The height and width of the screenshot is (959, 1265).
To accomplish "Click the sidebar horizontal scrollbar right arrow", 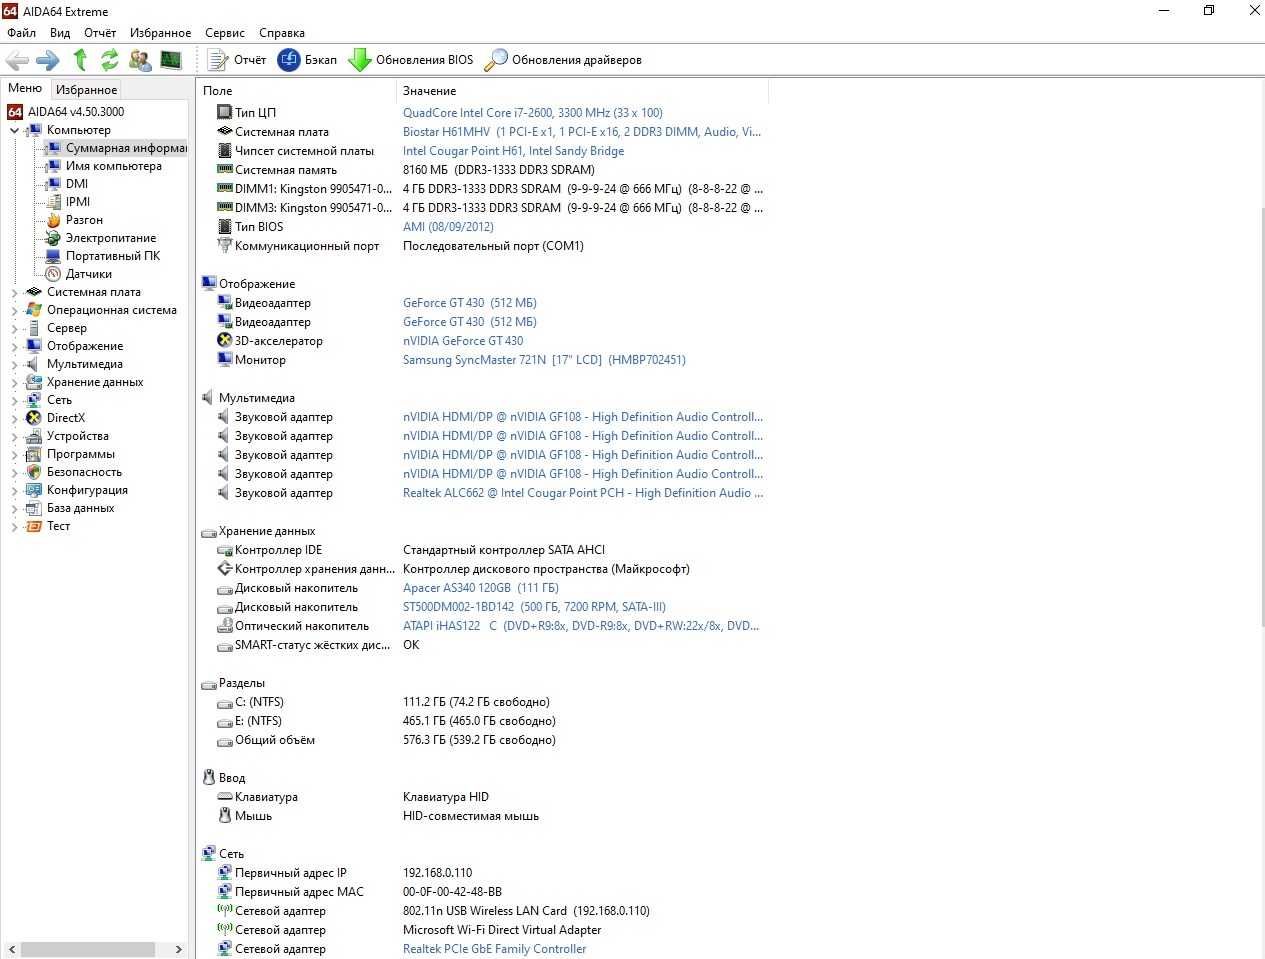I will [x=178, y=949].
